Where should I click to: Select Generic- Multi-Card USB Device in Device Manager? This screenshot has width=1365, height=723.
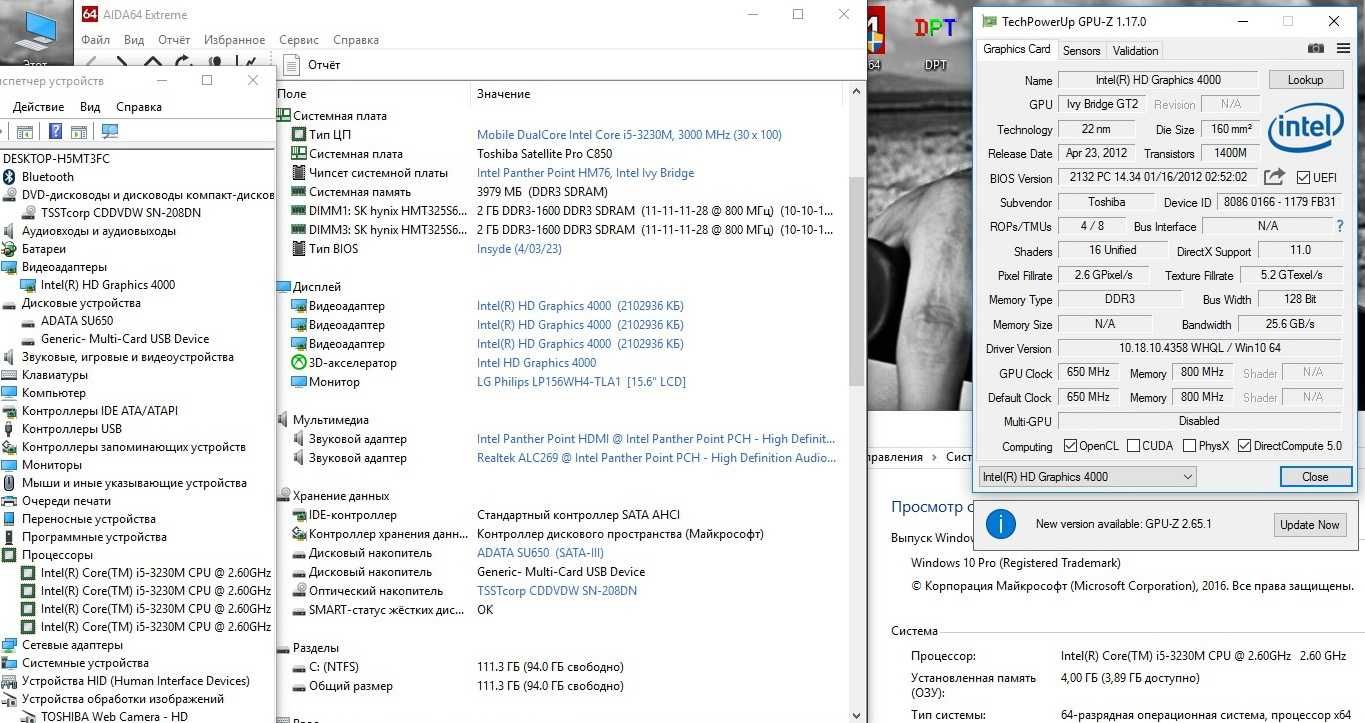point(125,339)
